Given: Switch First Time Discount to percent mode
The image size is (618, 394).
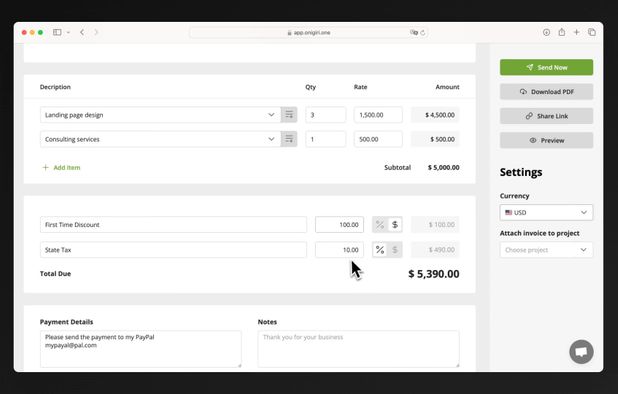Looking at the screenshot, I should coord(380,225).
